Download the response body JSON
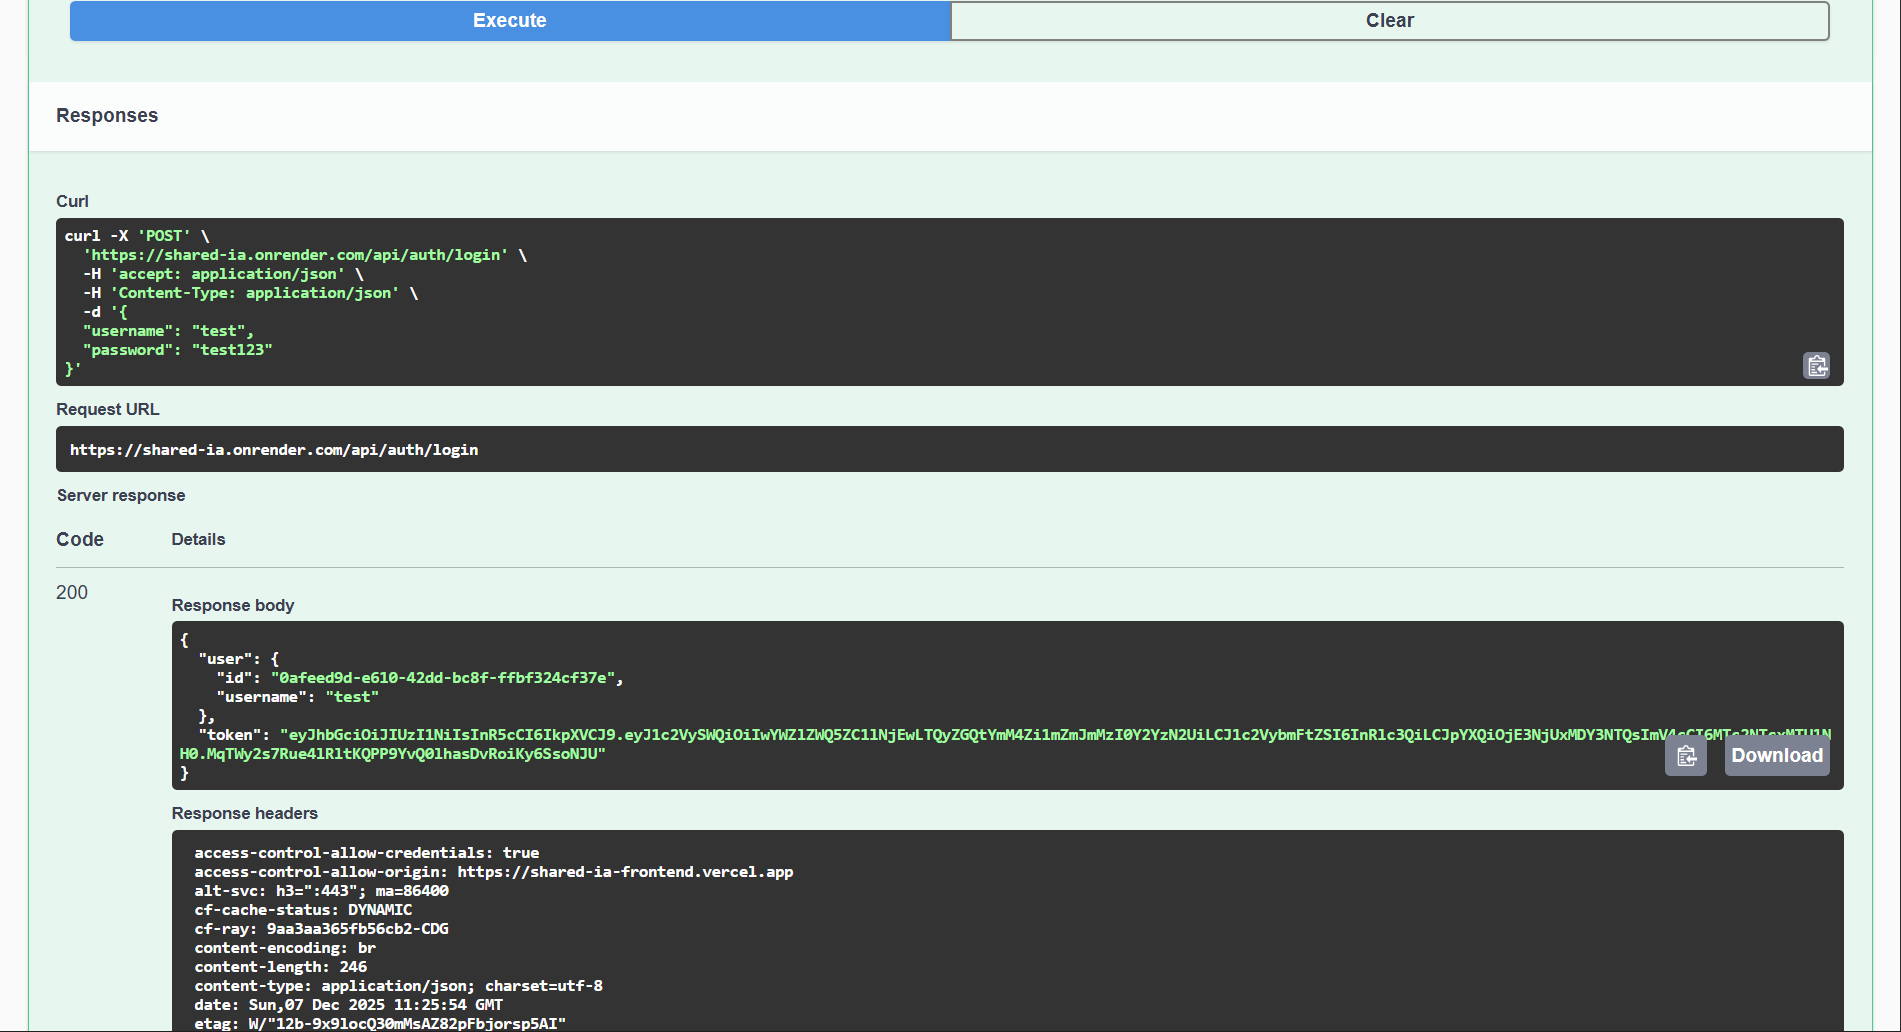 coord(1776,756)
